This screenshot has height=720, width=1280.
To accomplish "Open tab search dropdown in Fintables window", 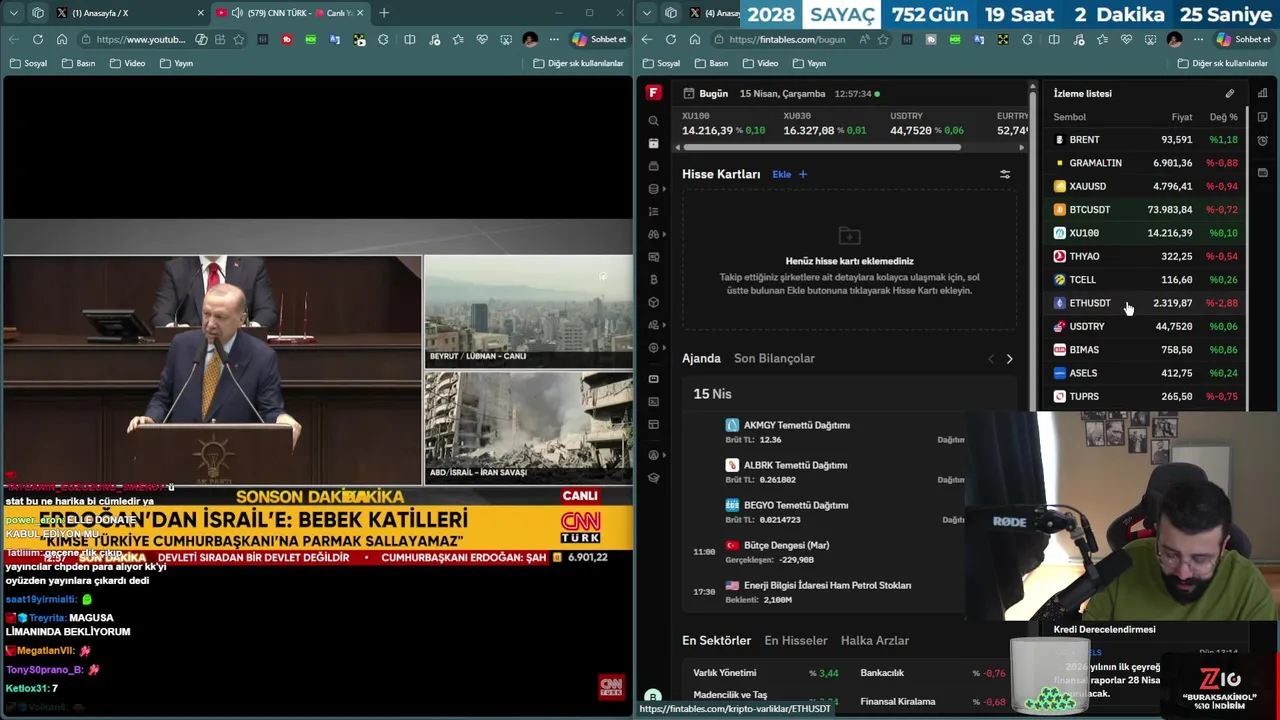I will click(647, 13).
